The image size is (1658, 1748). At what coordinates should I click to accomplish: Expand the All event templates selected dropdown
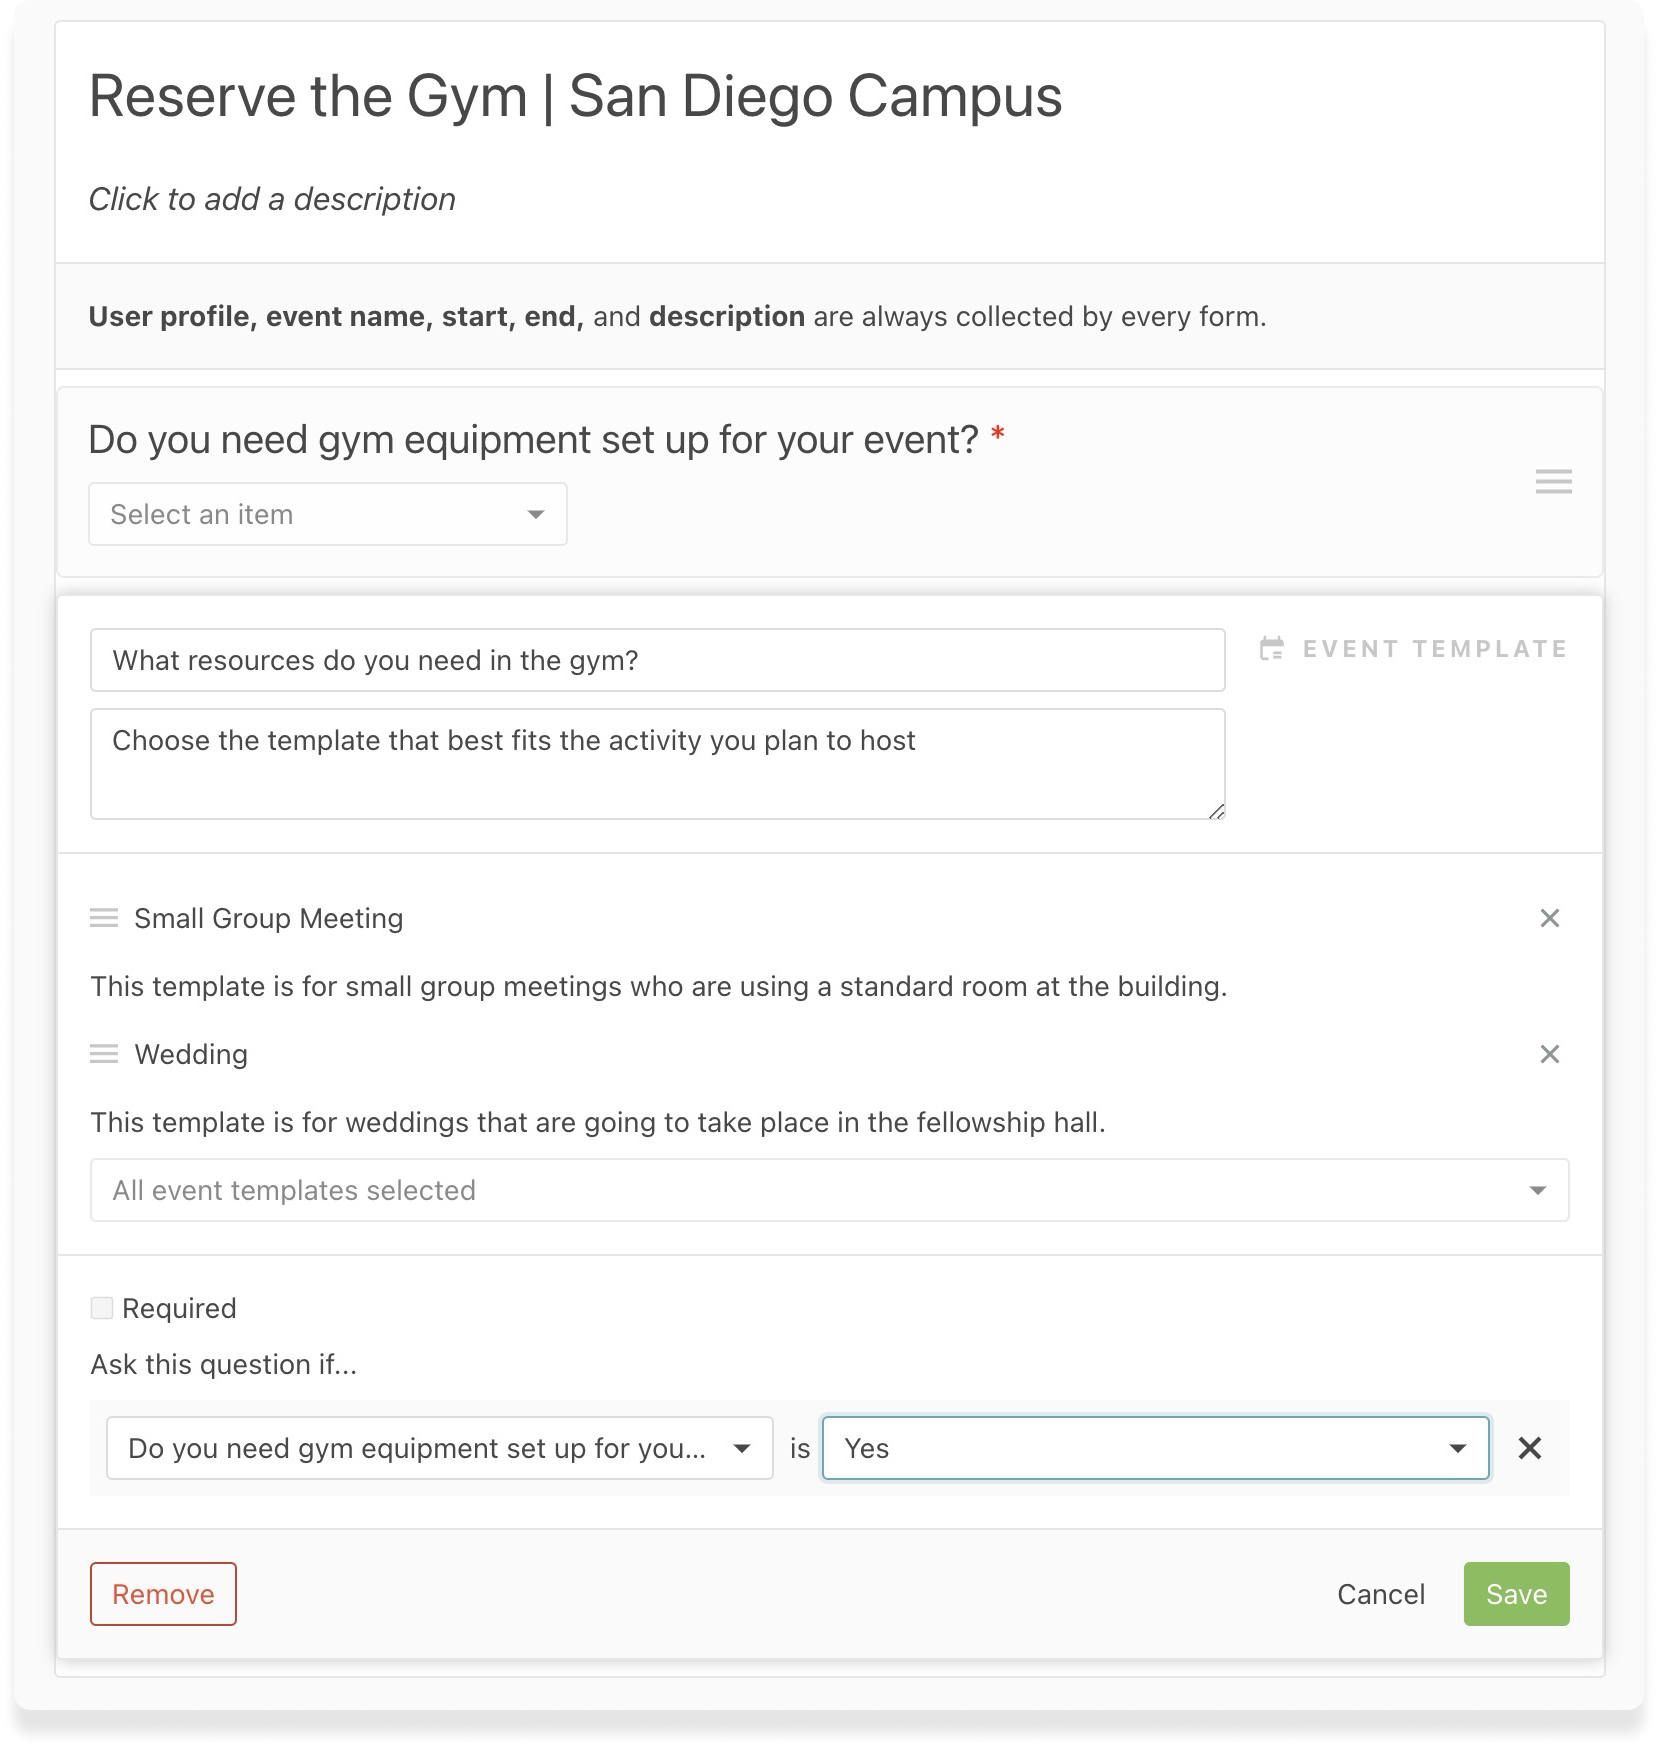coord(828,1189)
